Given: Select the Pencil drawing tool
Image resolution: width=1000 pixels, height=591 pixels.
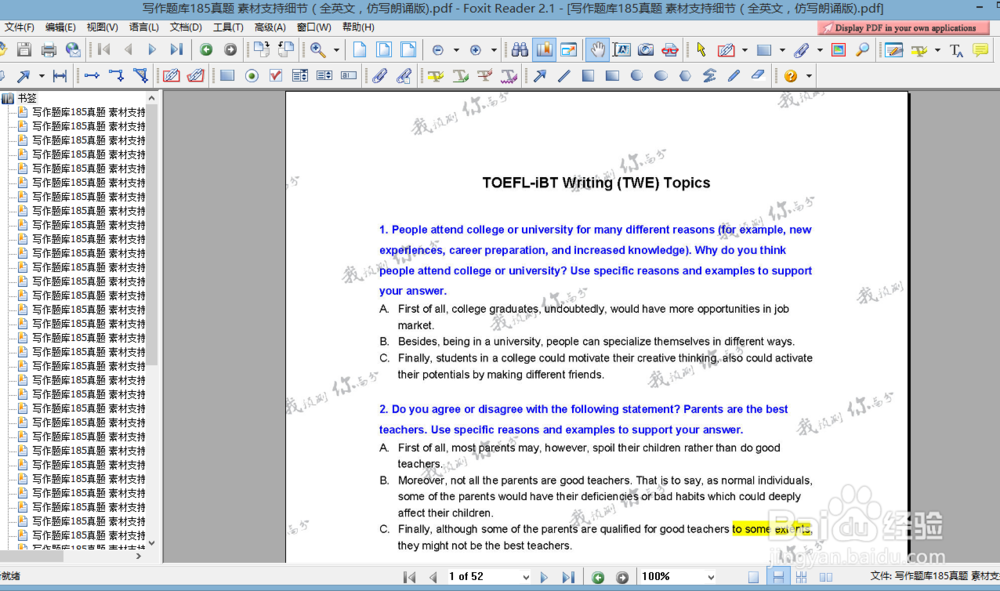Looking at the screenshot, I should (x=733, y=76).
